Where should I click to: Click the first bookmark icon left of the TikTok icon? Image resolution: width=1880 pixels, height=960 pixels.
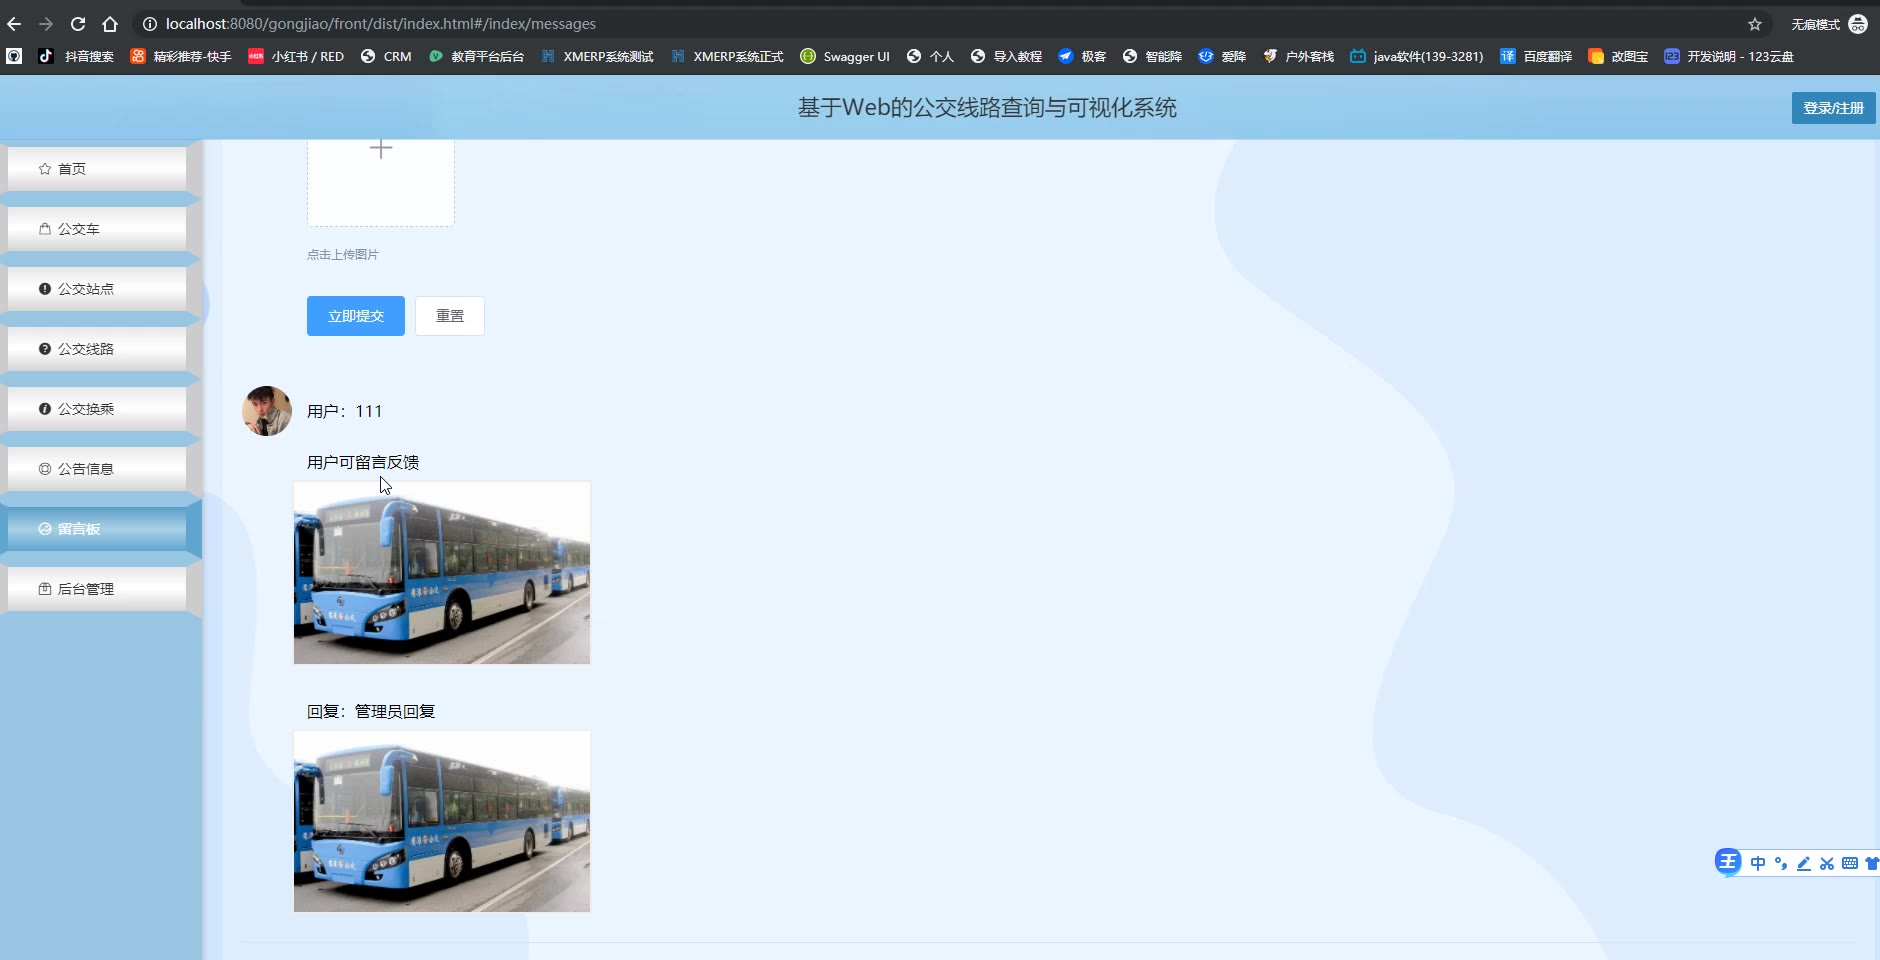14,56
